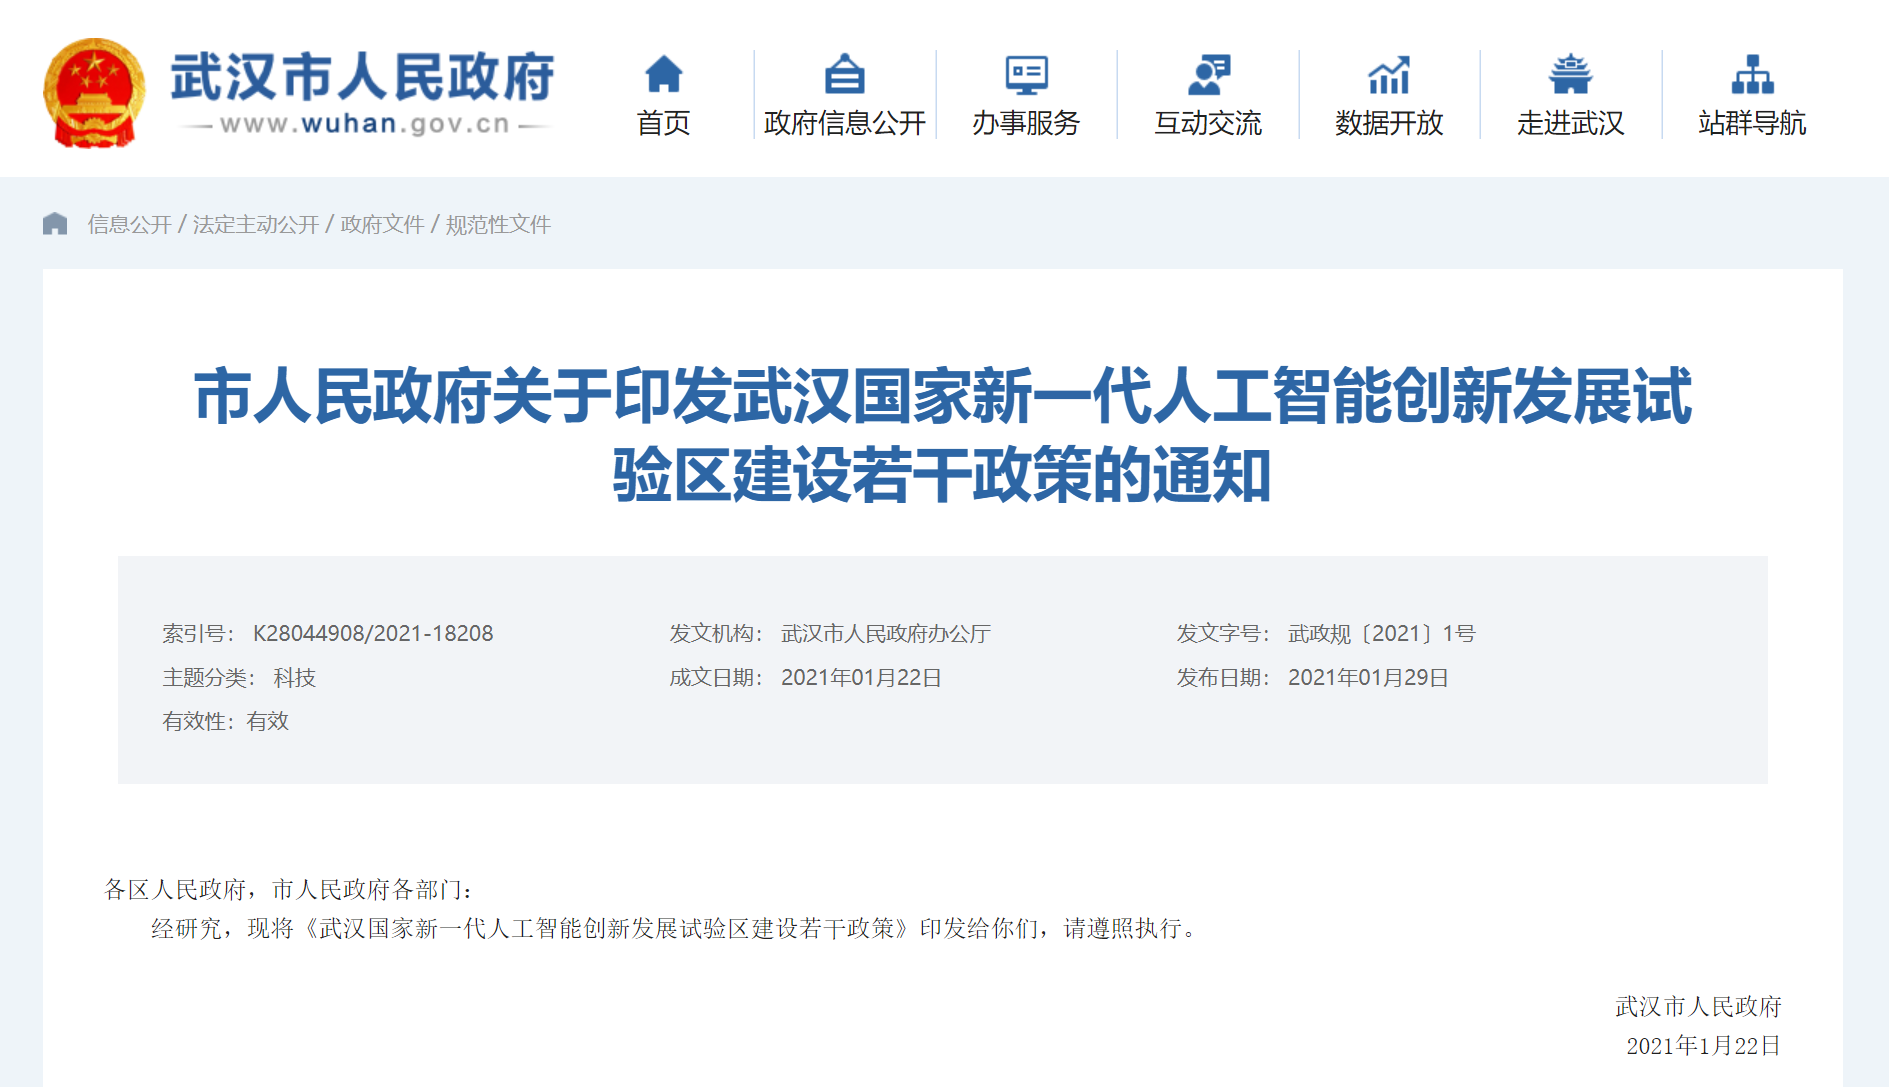This screenshot has height=1087, width=1889.
Task: Click the breadcrumb home icon
Action: pos(55,224)
